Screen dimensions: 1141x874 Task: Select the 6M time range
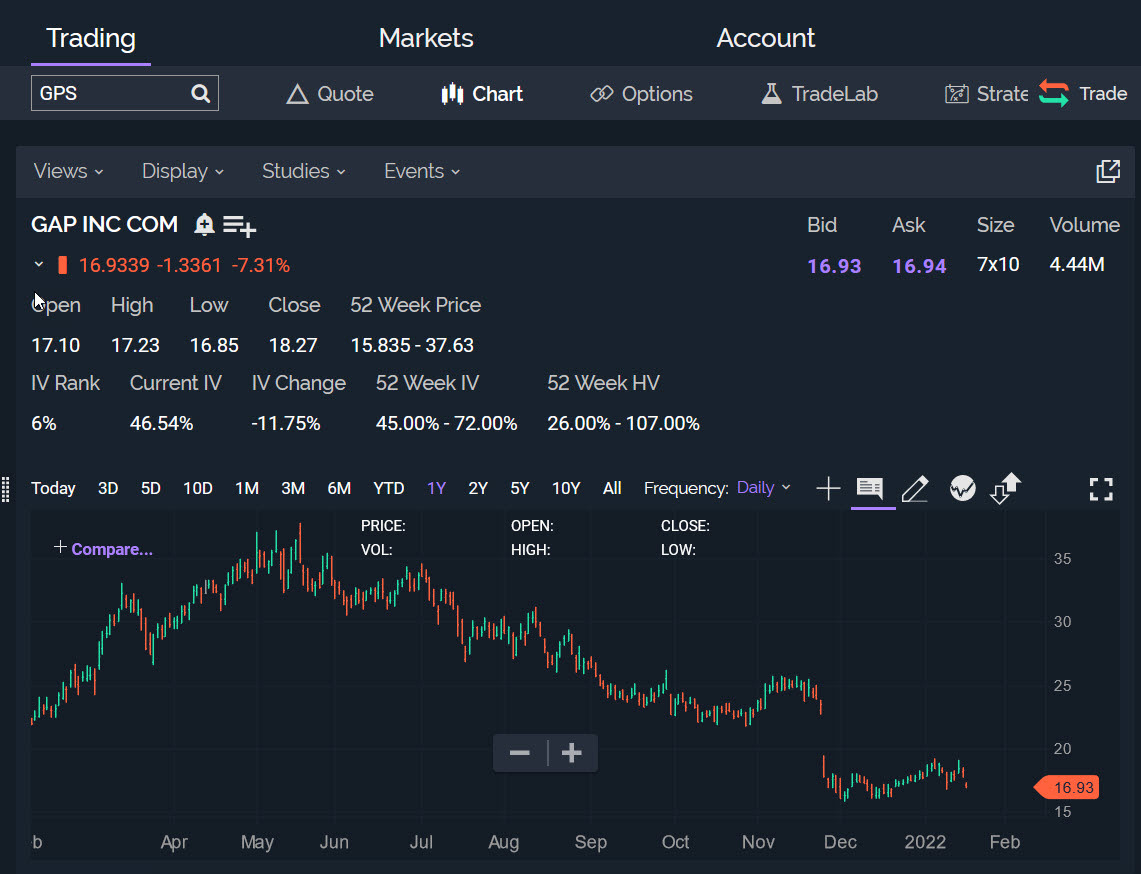[x=339, y=488]
